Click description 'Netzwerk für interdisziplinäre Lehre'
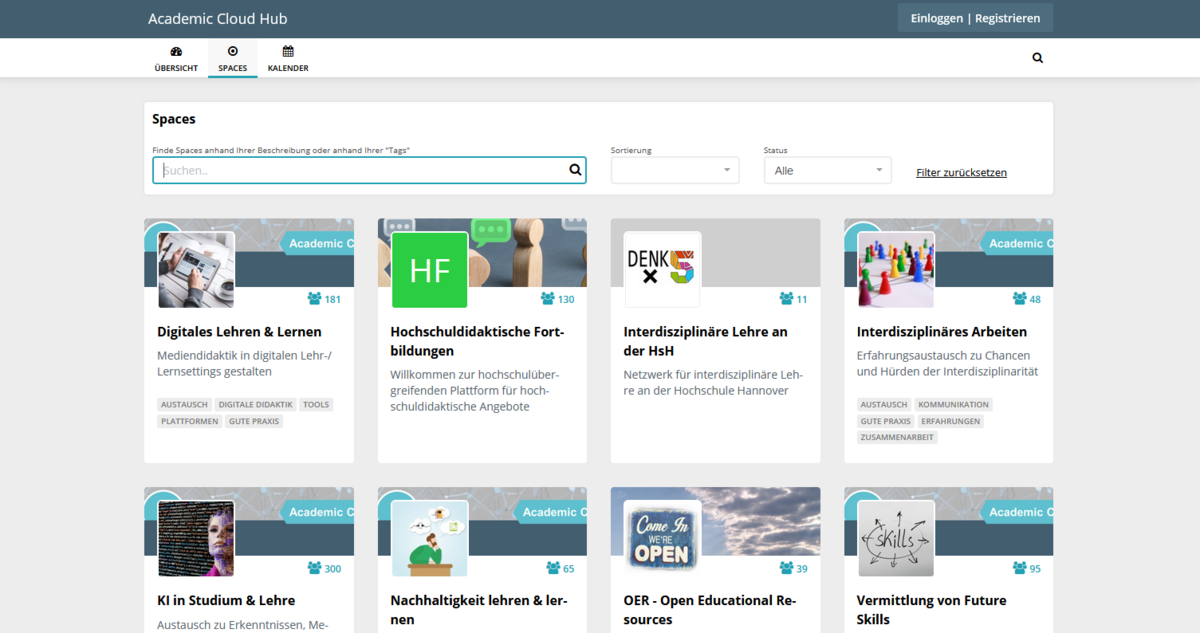 click(713, 382)
